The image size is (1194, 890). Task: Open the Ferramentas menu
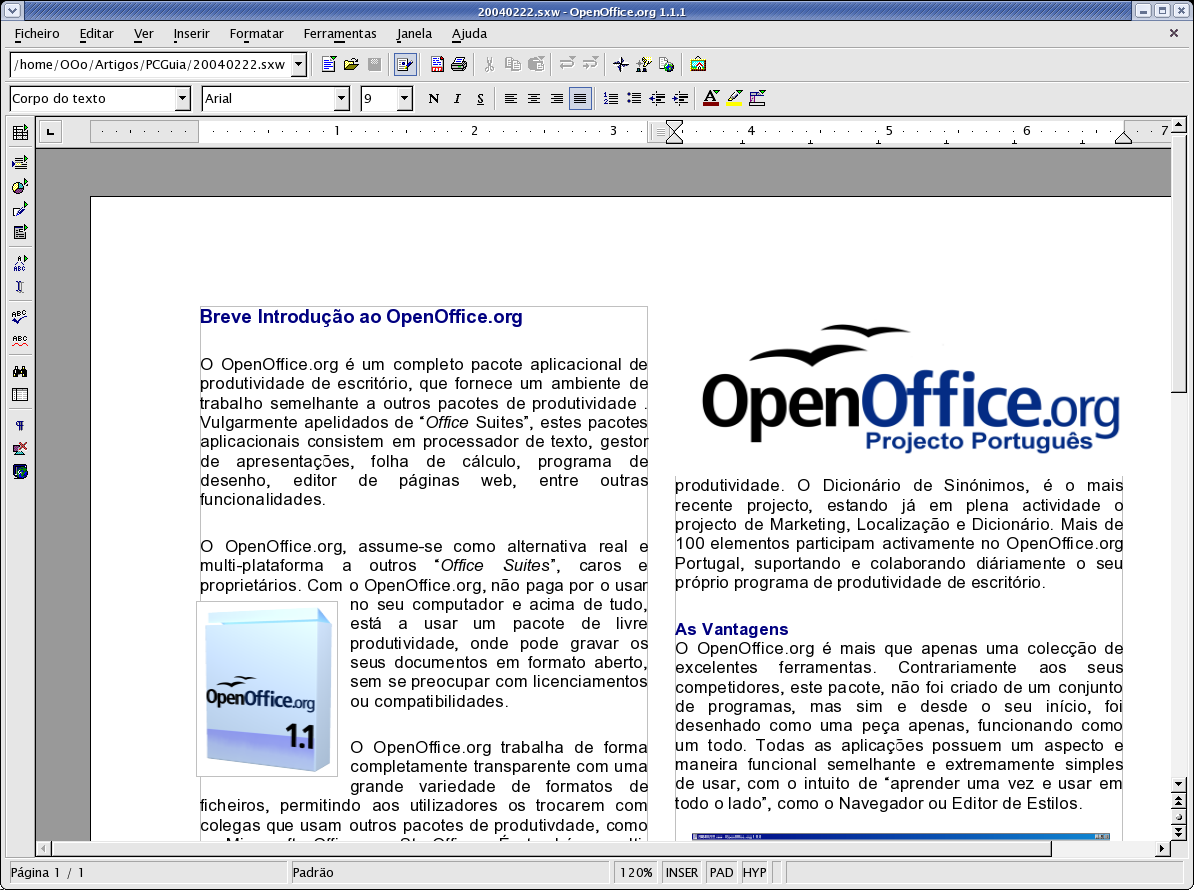[x=340, y=33]
